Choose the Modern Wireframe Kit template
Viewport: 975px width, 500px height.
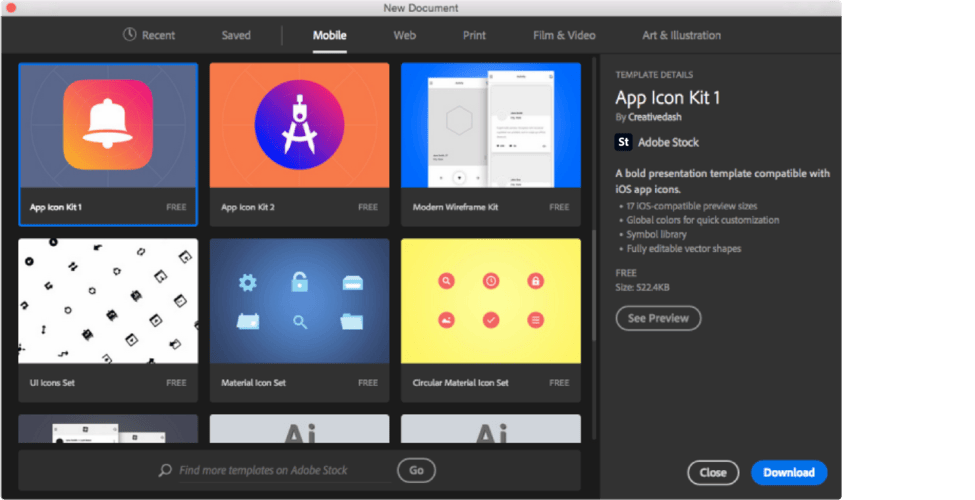[x=490, y=125]
